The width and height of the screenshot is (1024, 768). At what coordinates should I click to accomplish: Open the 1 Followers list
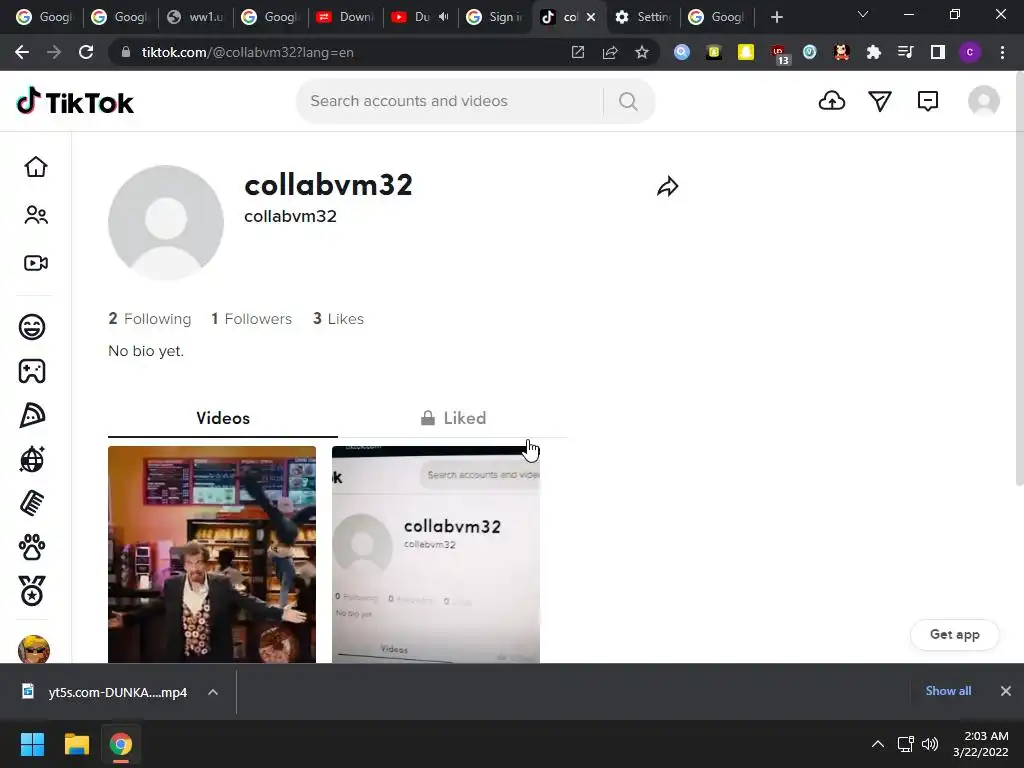pyautogui.click(x=251, y=319)
